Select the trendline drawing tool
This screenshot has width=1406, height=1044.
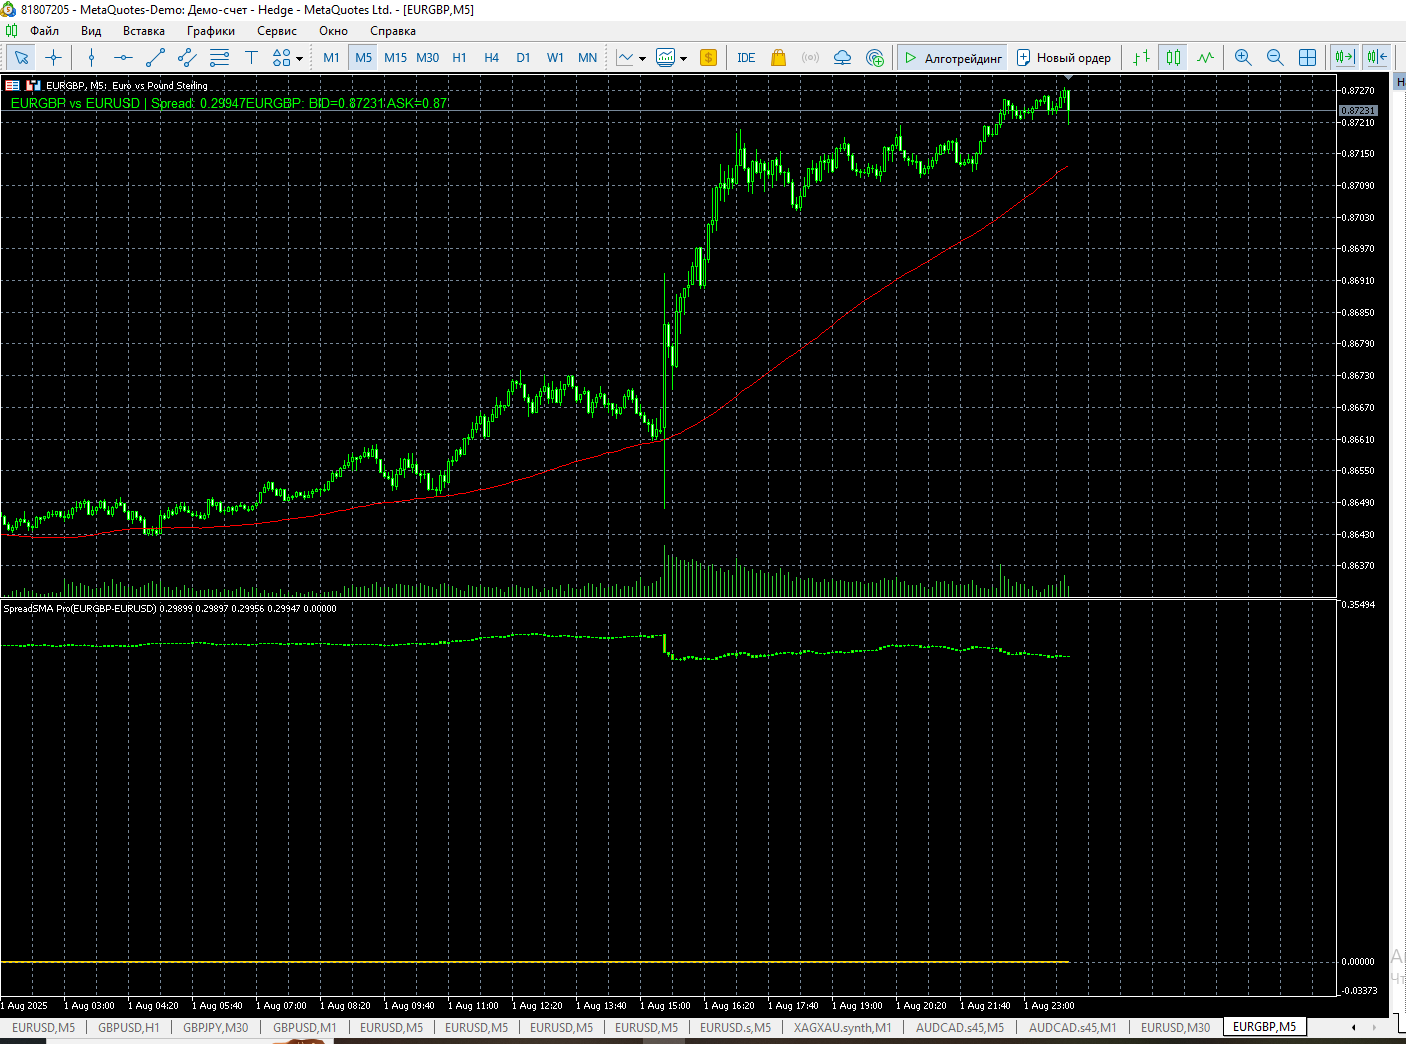tap(155, 58)
